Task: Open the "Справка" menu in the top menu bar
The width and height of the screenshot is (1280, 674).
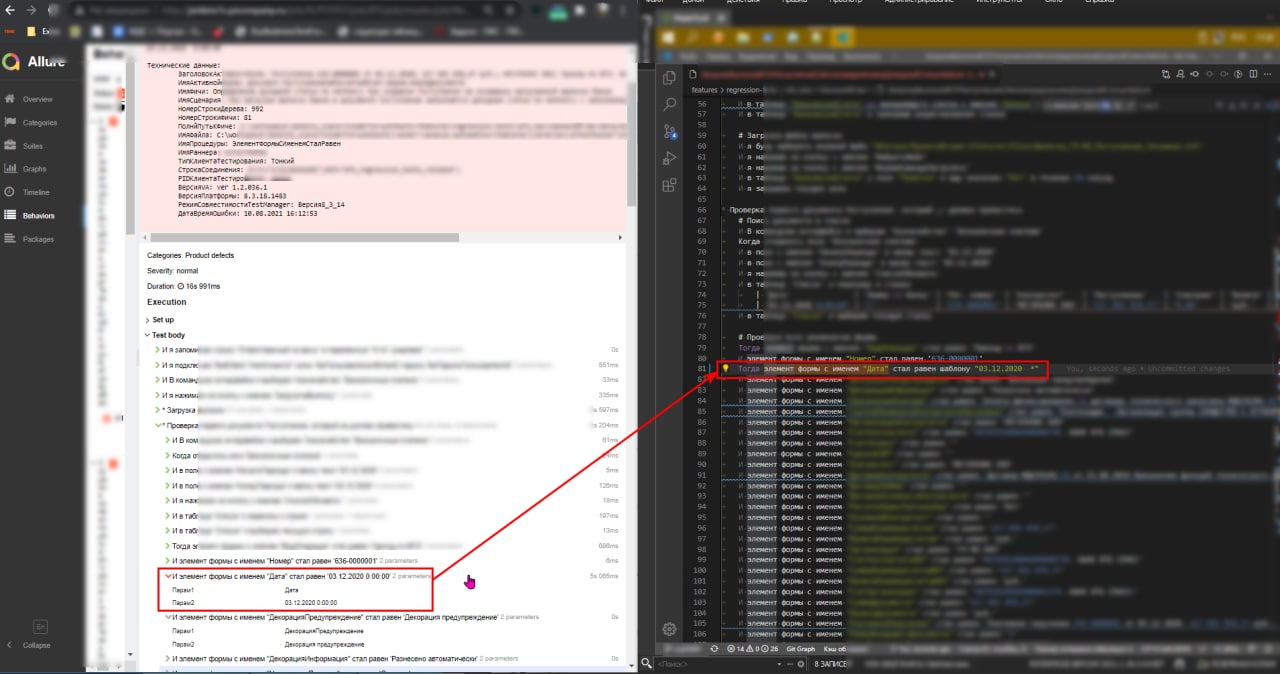Action: (1100, 2)
